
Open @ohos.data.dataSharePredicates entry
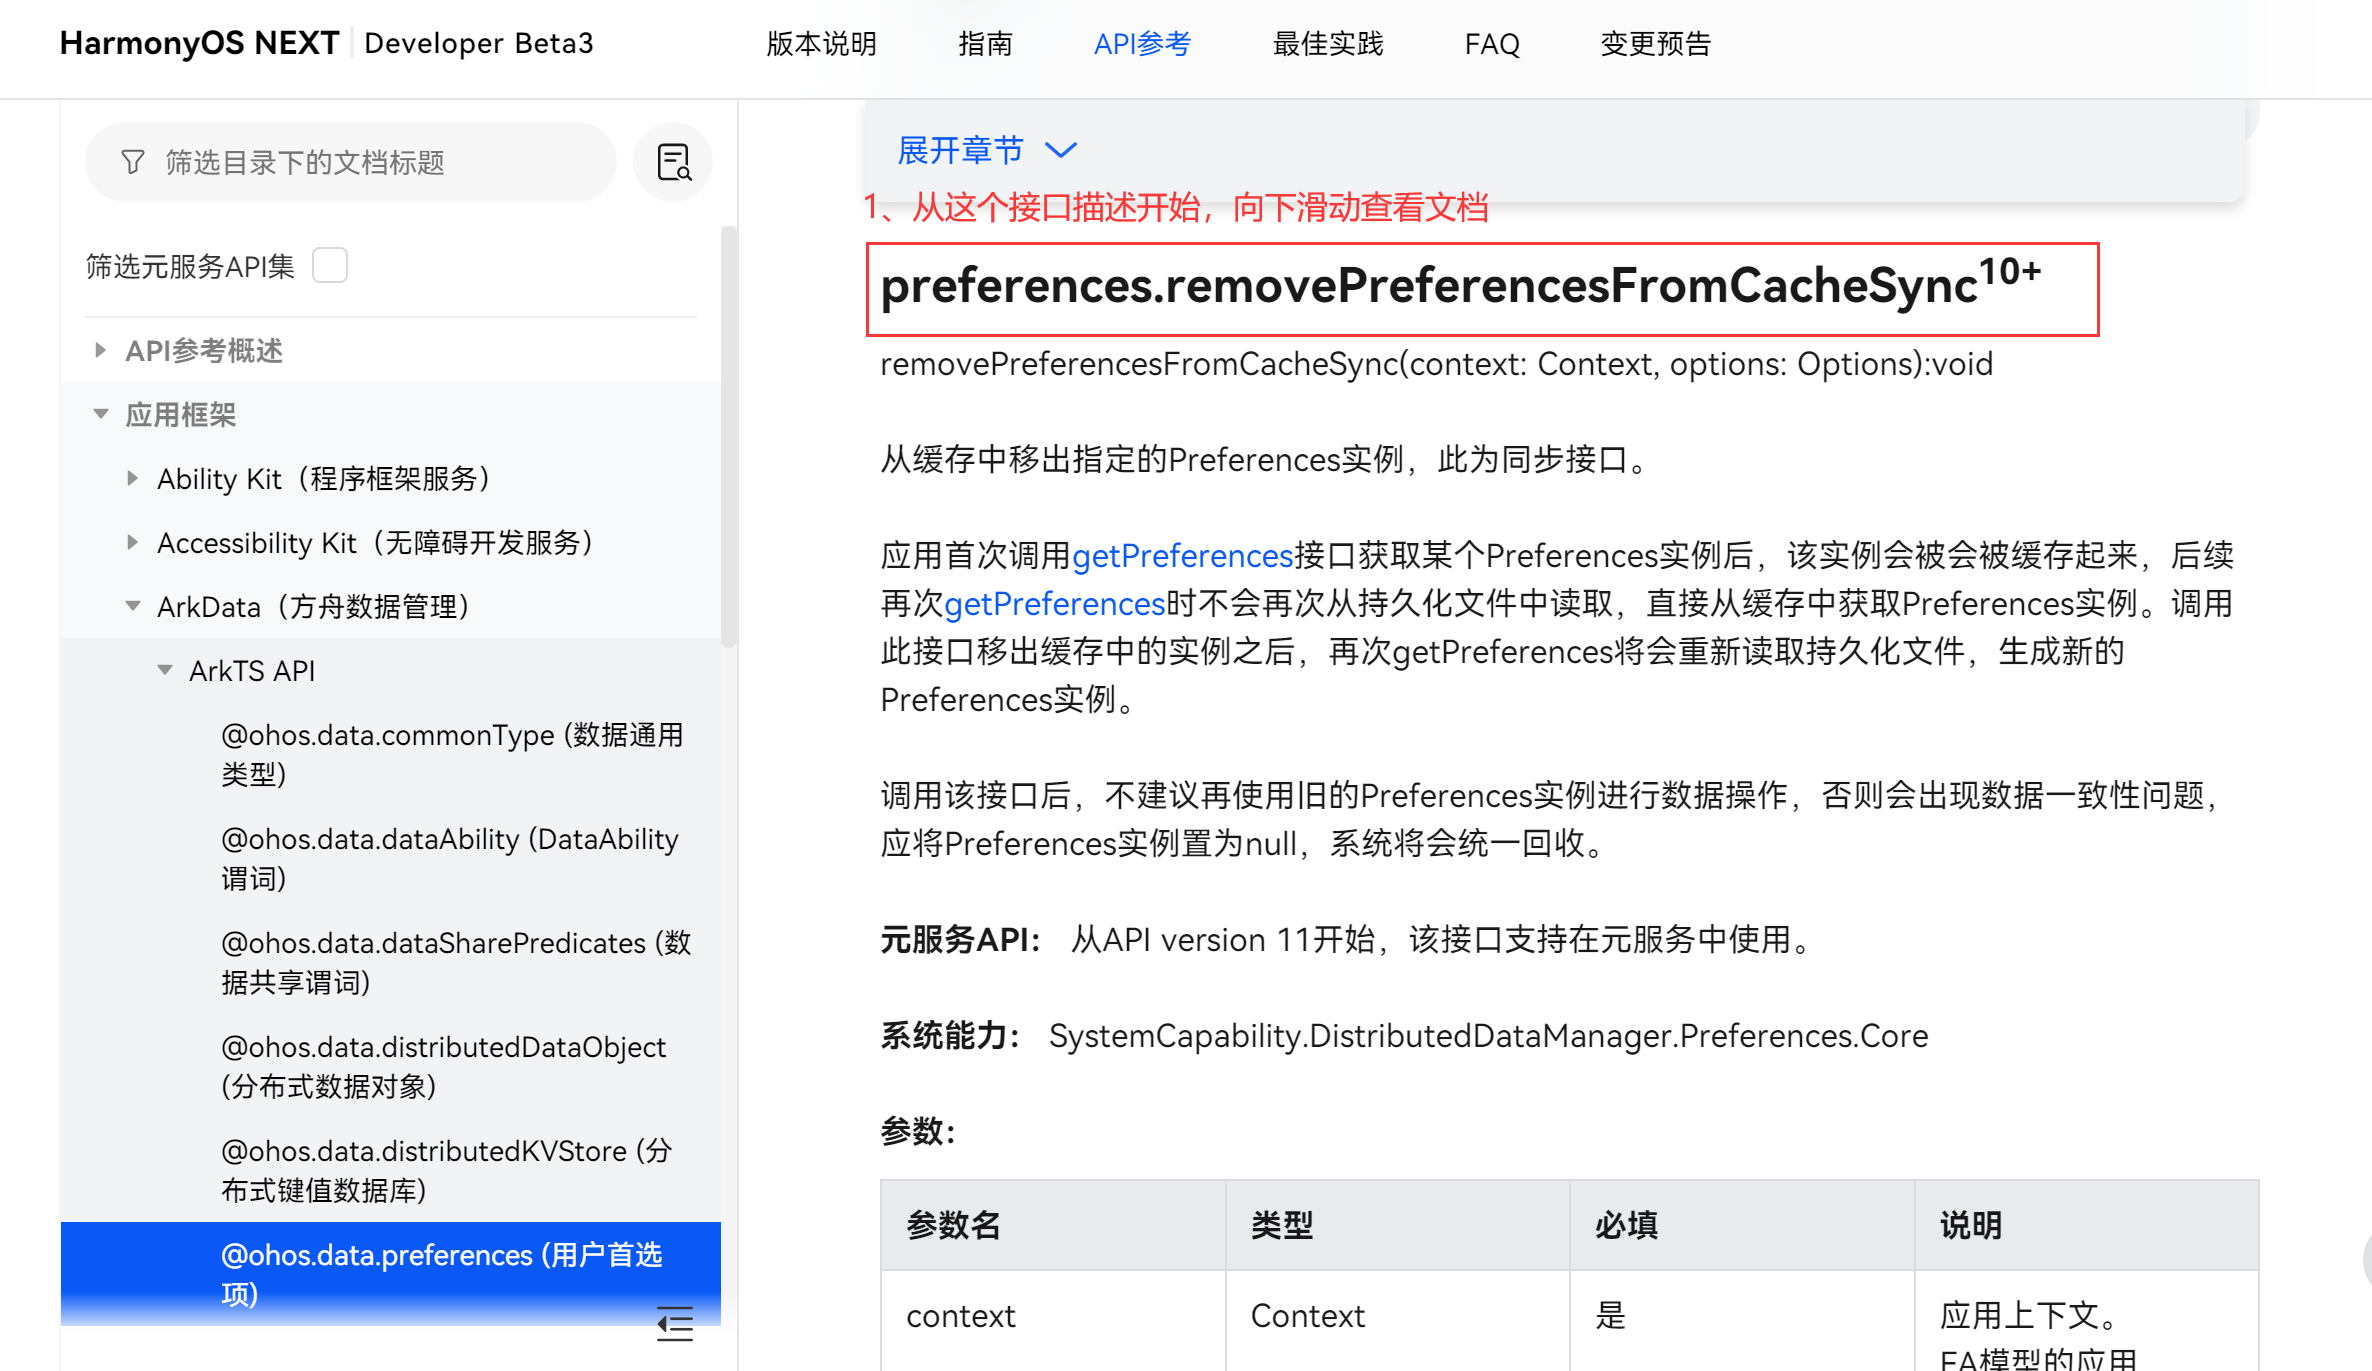coord(456,962)
